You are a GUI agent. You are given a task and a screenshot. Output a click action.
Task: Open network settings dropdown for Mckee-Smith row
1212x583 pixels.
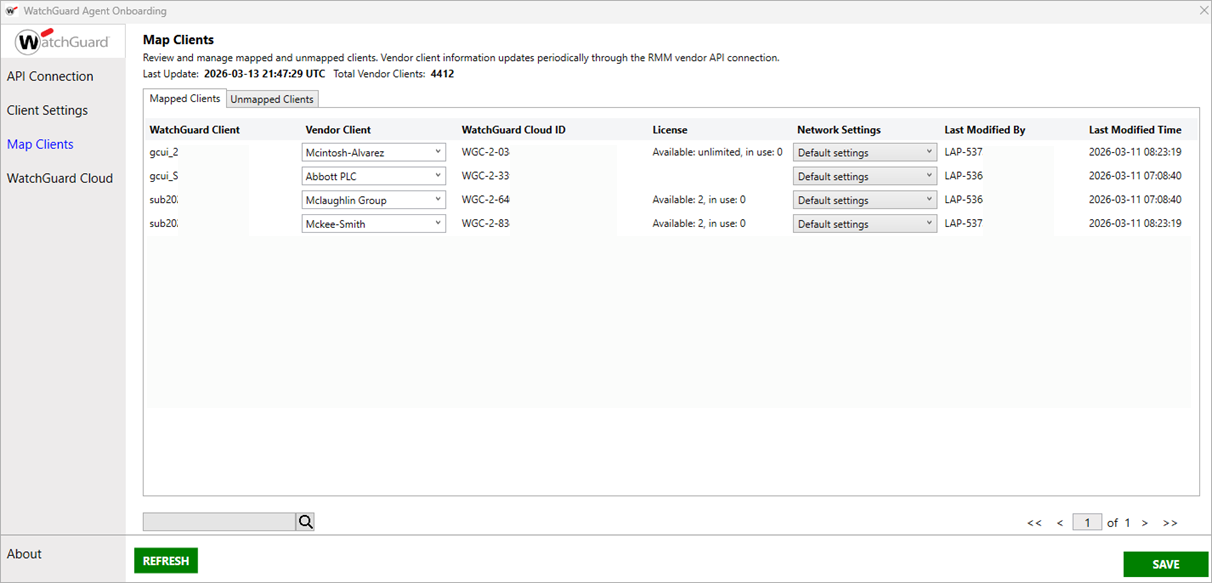point(865,224)
